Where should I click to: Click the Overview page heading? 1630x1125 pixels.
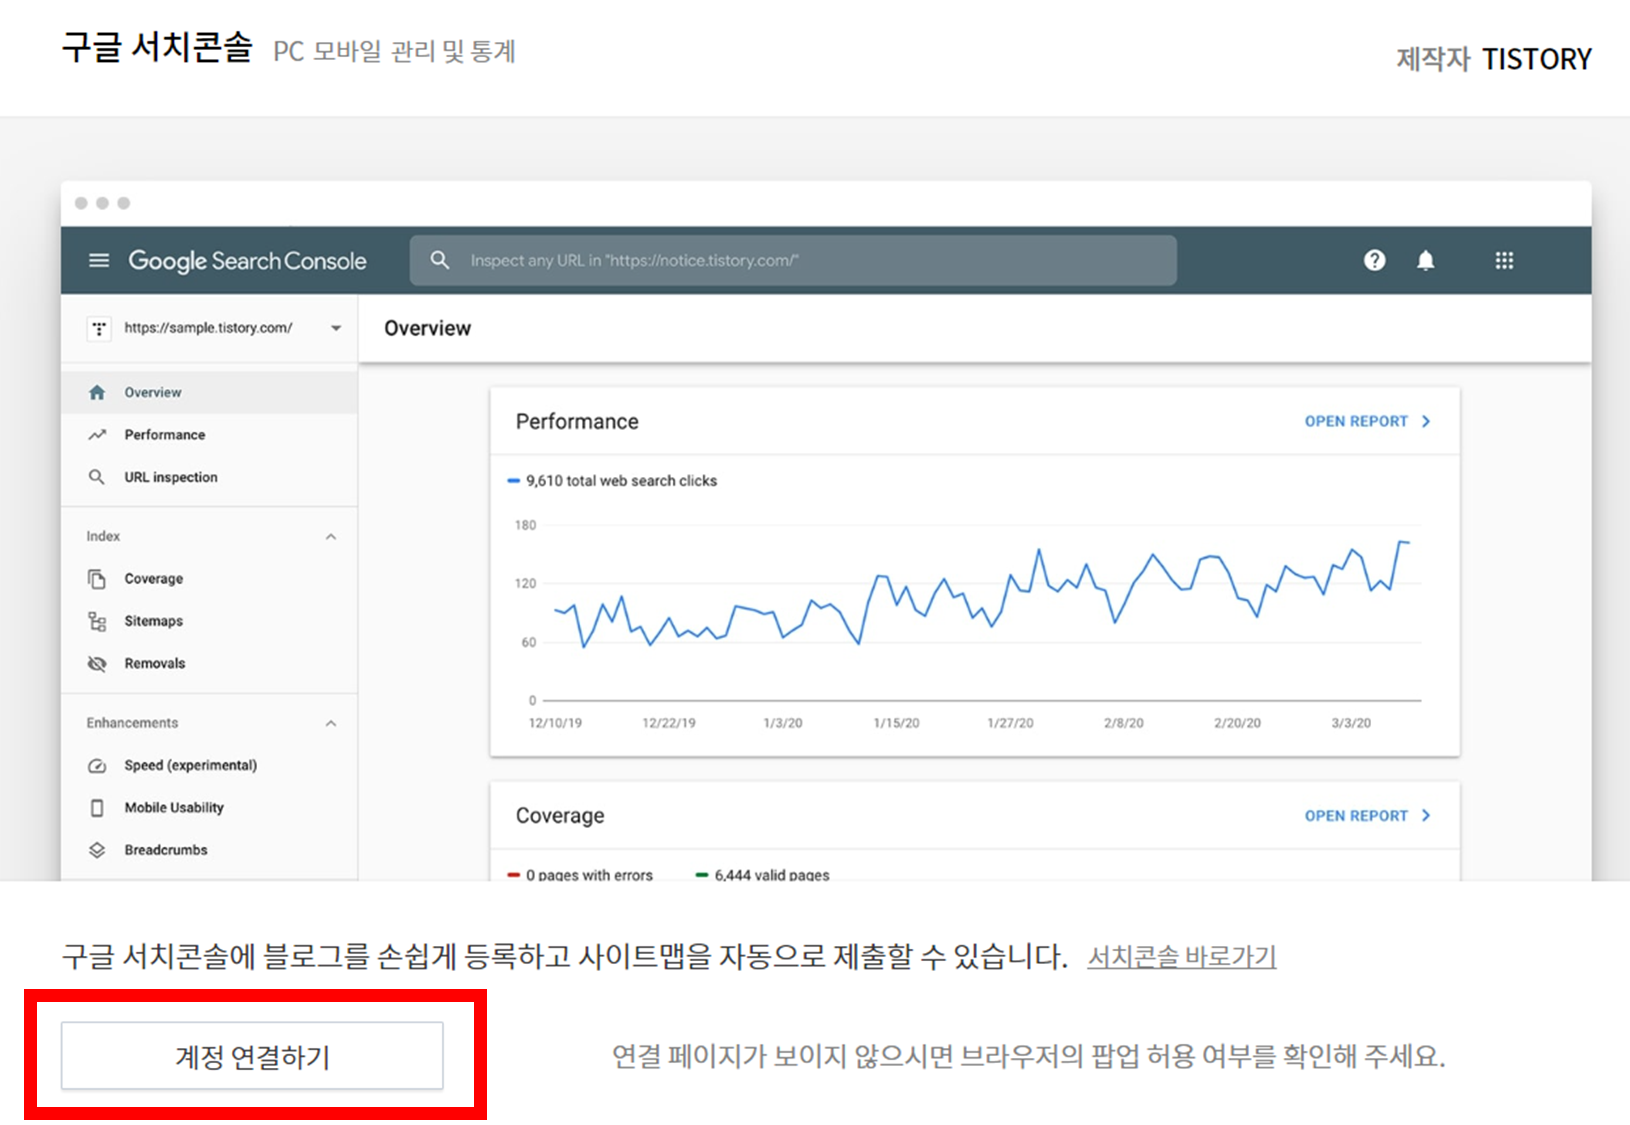(427, 328)
